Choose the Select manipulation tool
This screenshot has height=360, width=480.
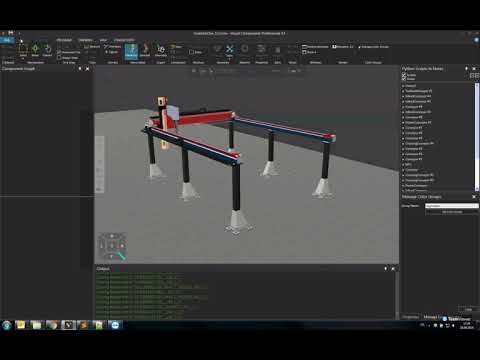point(23,51)
